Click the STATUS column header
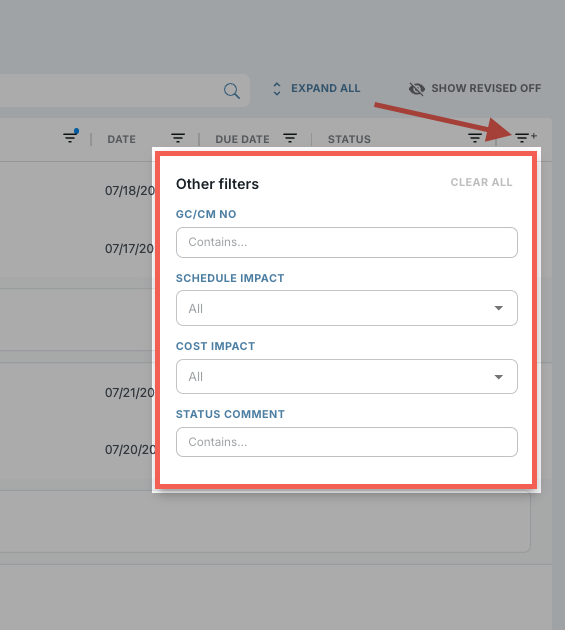The image size is (565, 630). [349, 139]
